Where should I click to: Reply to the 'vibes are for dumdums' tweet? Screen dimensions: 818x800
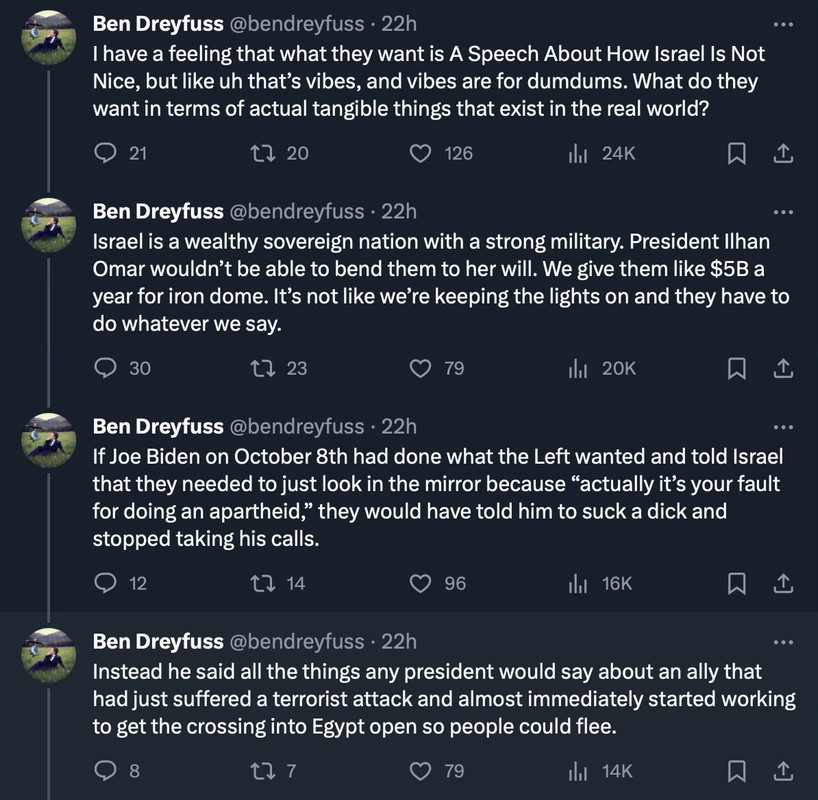point(106,153)
